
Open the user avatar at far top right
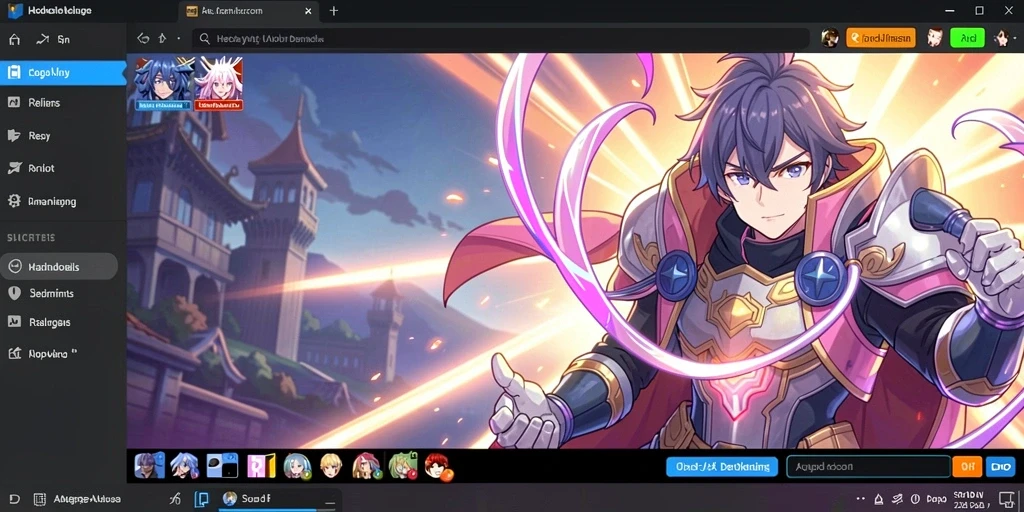click(1002, 38)
